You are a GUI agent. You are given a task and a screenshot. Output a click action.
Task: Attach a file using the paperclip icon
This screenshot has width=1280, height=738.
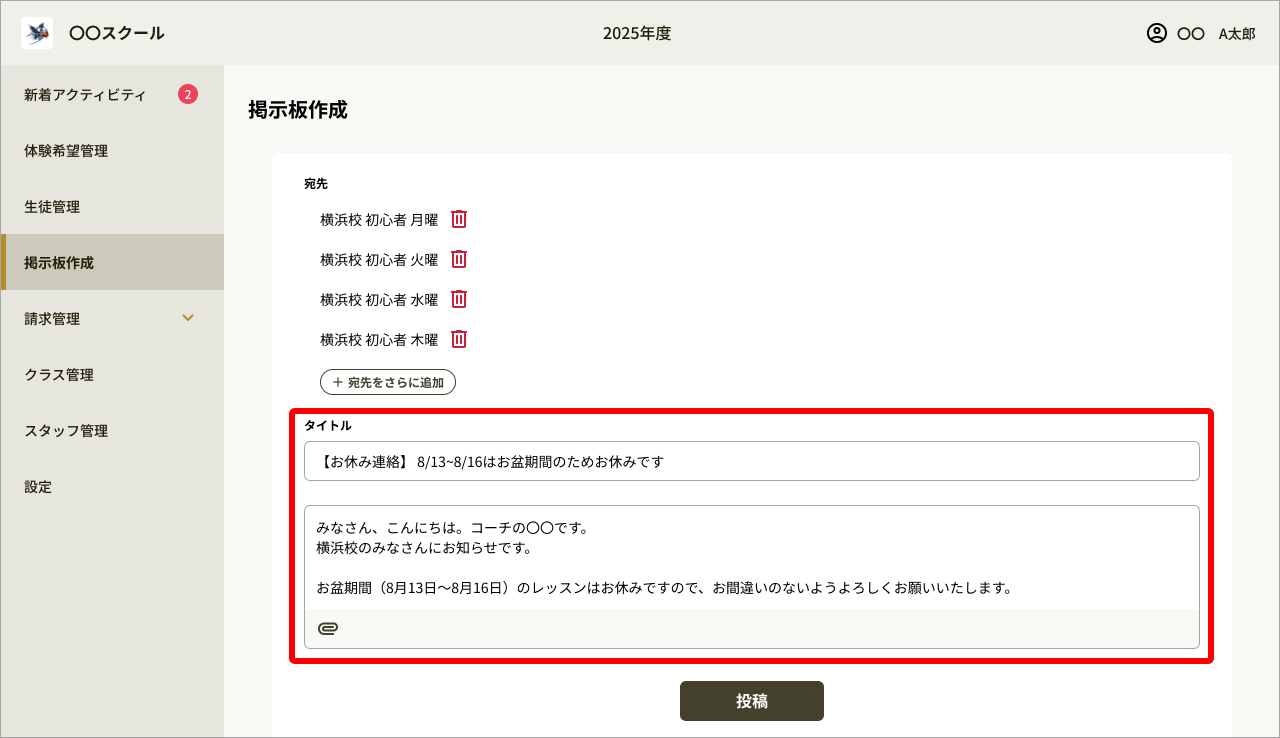[329, 628]
